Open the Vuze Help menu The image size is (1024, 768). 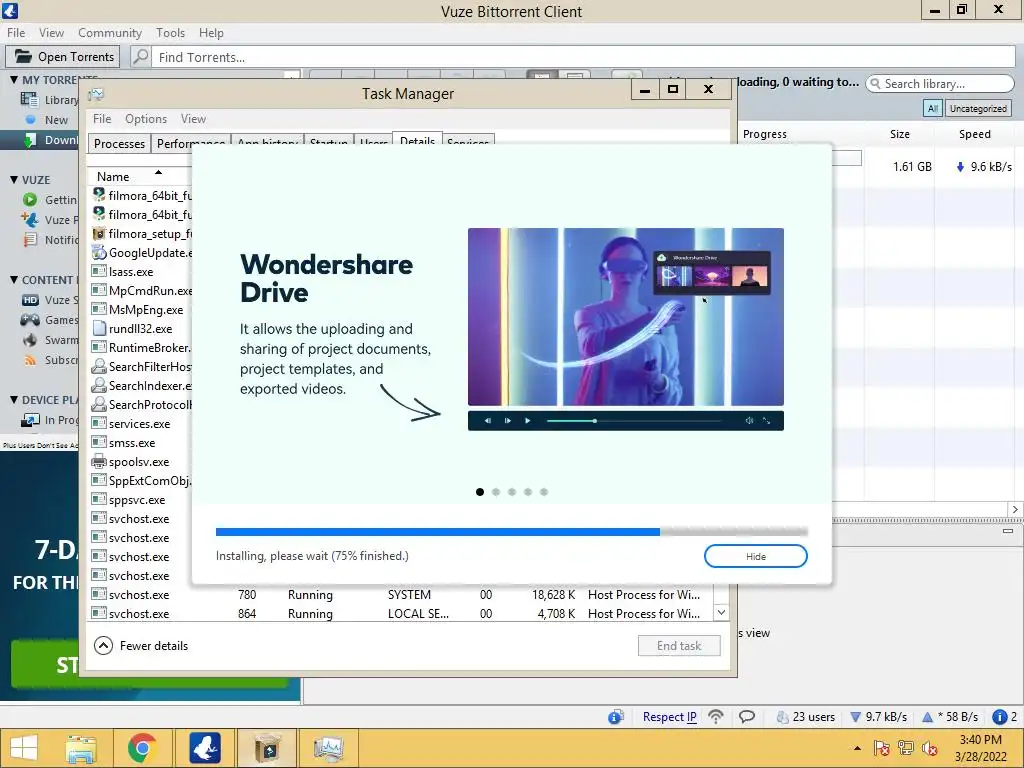211,33
